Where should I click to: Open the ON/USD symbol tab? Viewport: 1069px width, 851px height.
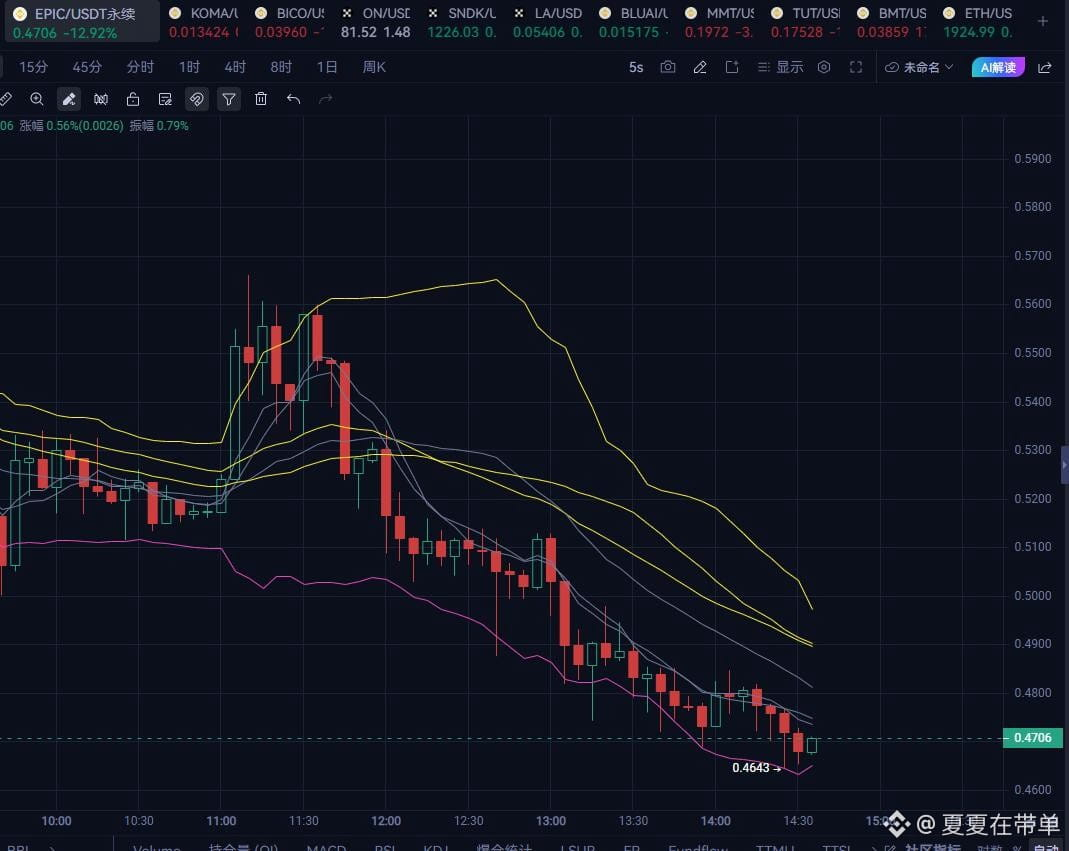tap(376, 22)
